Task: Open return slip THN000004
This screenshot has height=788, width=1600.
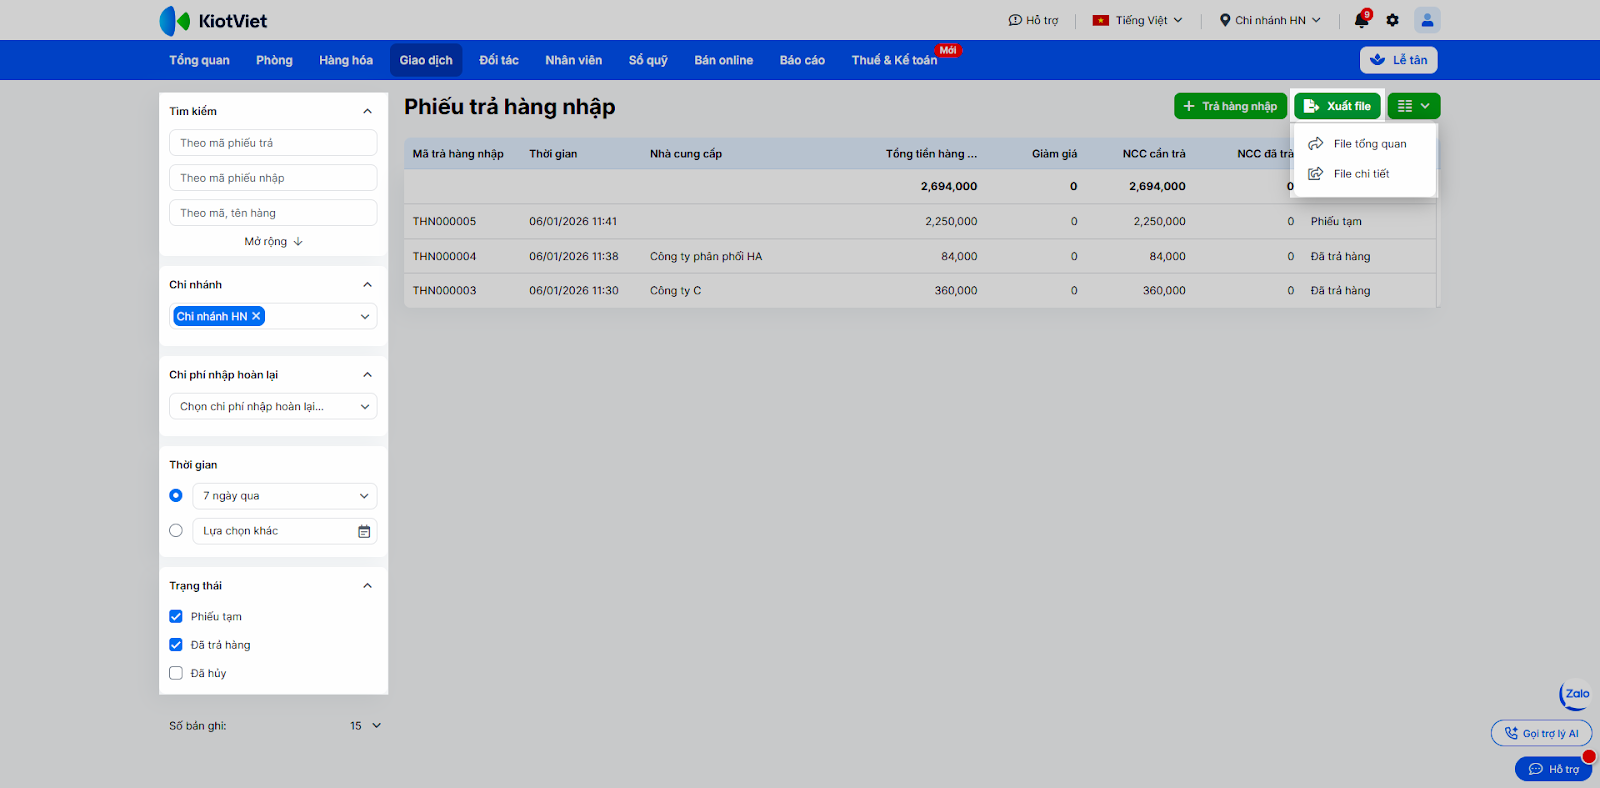Action: pos(445,257)
